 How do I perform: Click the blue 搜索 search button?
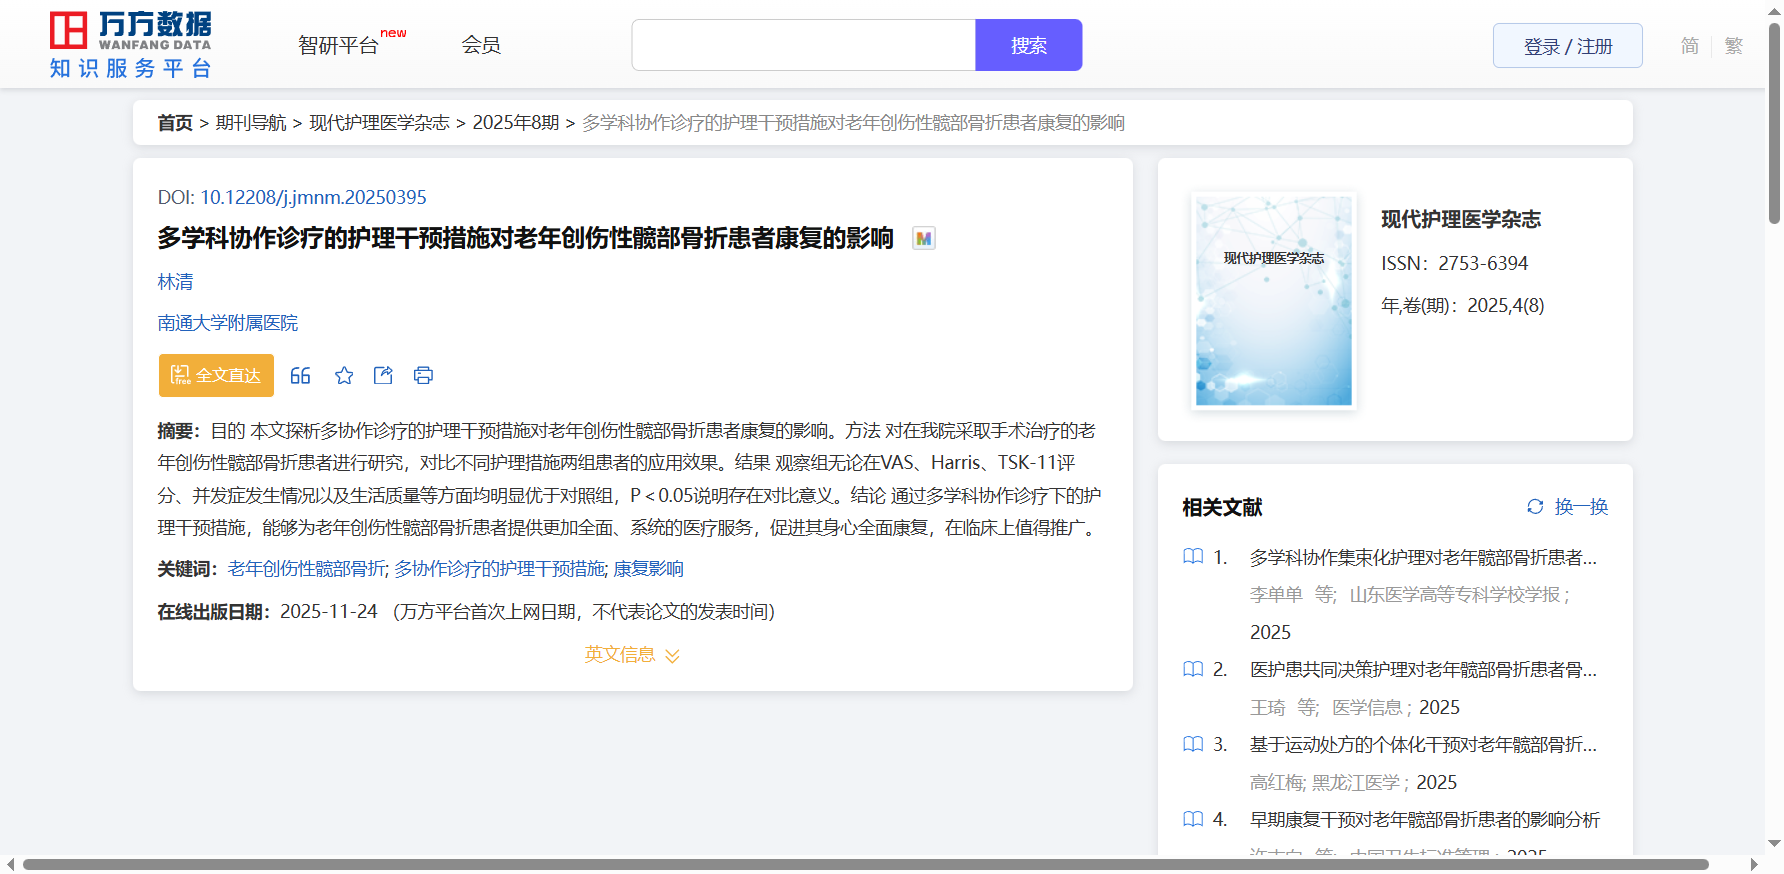tap(1028, 45)
